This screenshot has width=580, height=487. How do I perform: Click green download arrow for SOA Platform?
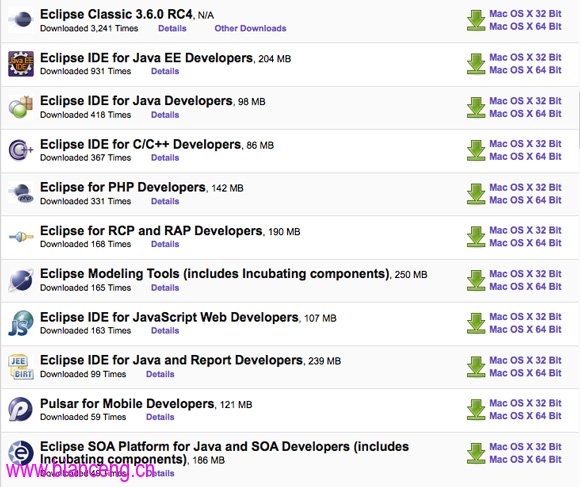point(476,453)
